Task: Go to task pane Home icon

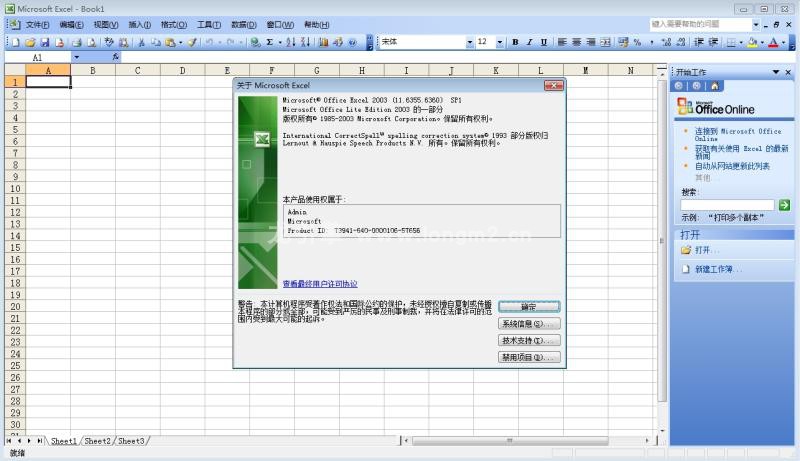Action: click(x=715, y=86)
